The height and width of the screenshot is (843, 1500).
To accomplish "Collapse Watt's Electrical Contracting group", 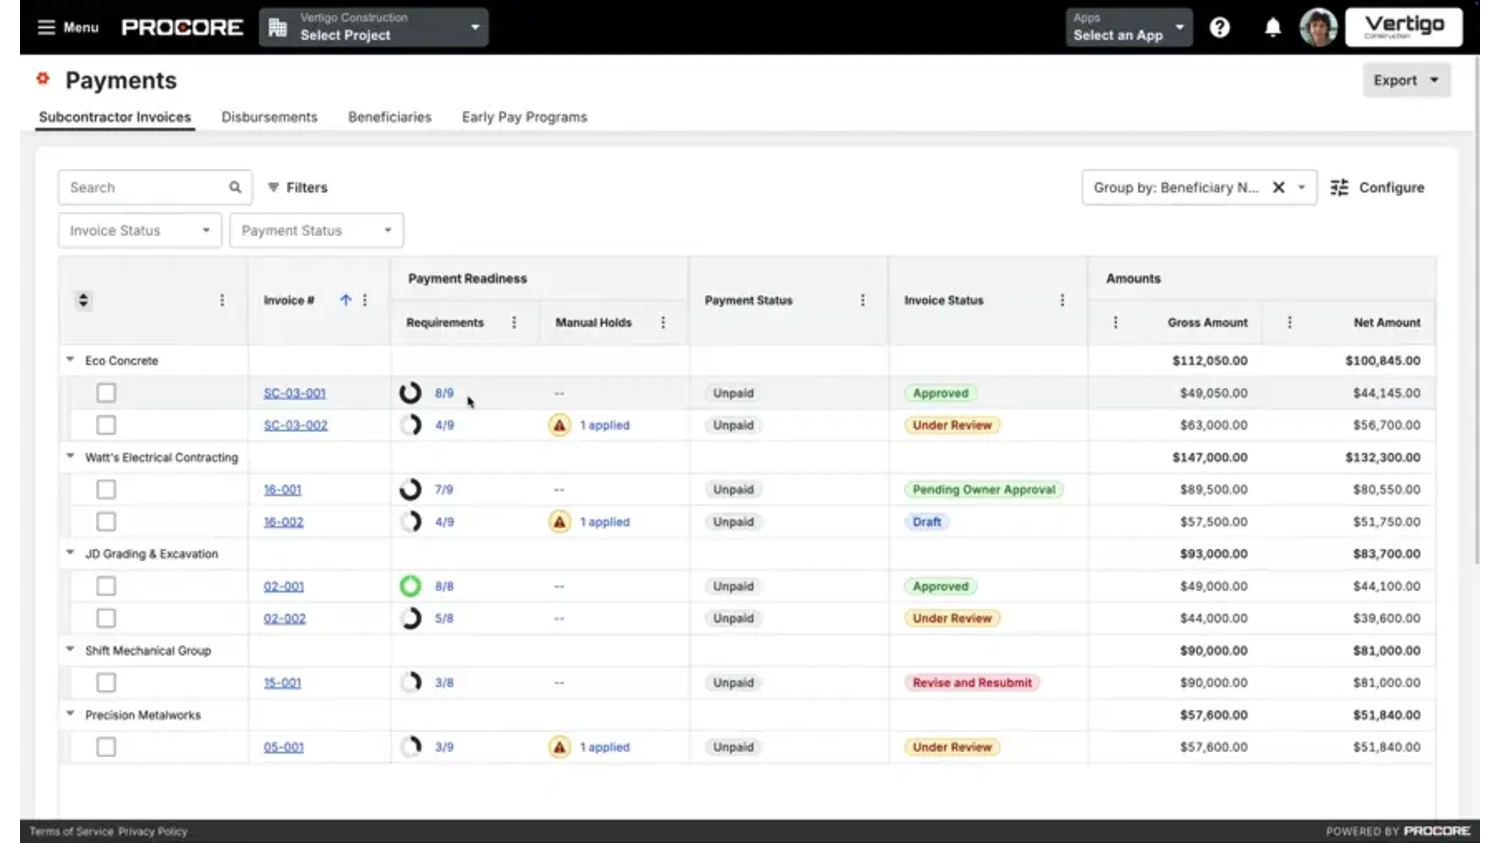I will [x=70, y=457].
